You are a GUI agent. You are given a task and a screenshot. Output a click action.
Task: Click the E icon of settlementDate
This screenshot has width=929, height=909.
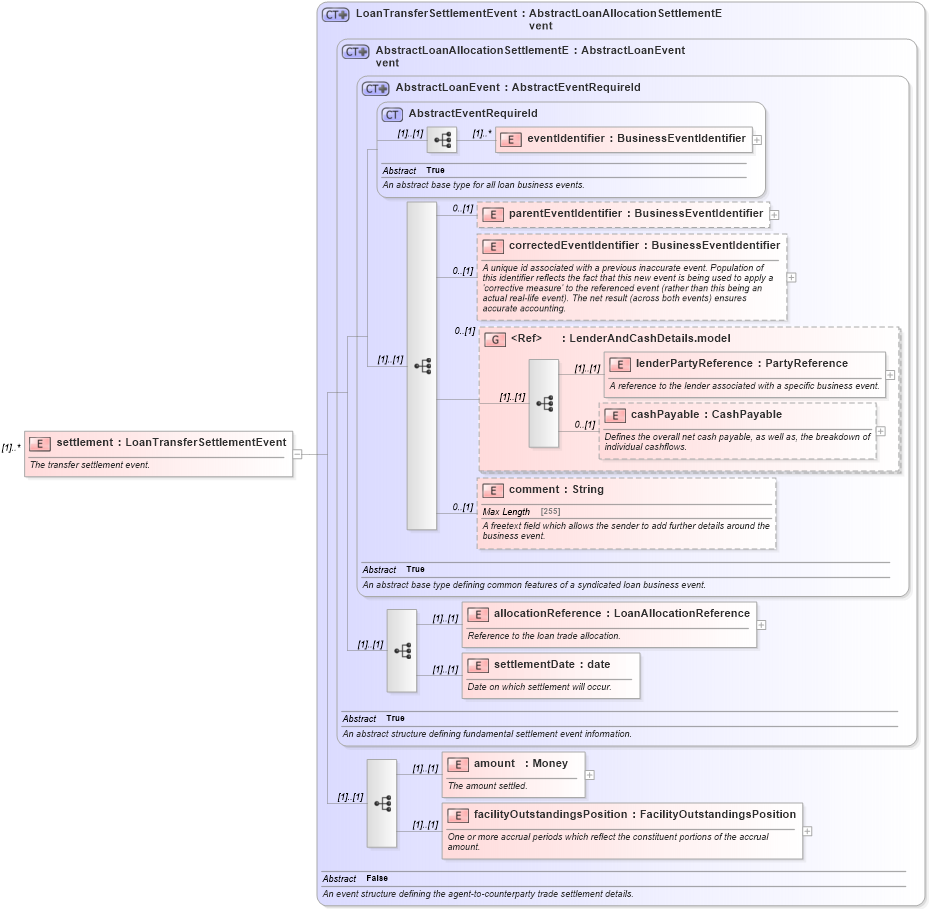click(477, 664)
